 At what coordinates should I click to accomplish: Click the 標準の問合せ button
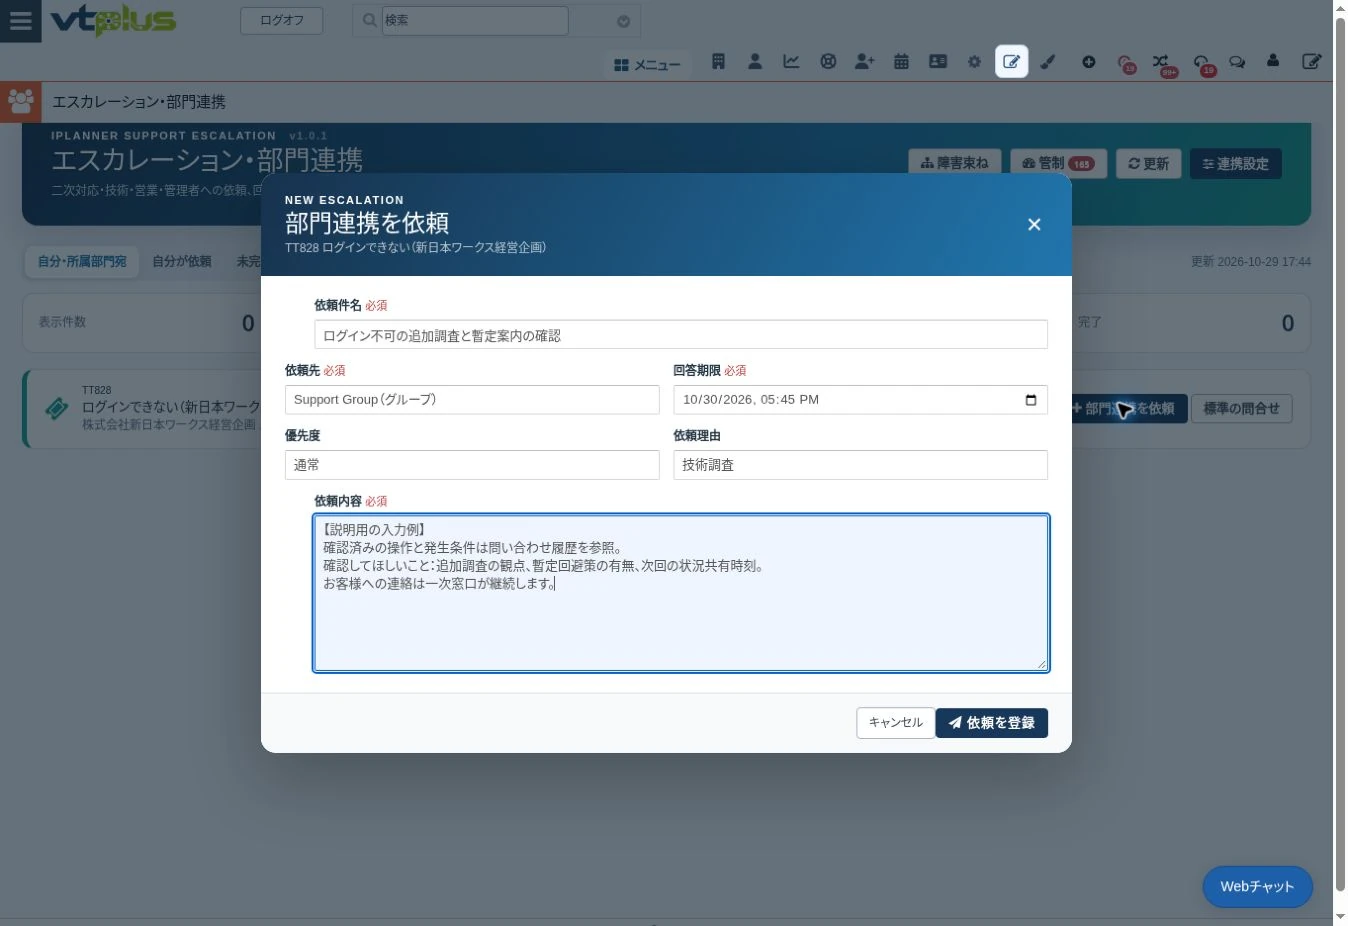point(1241,409)
